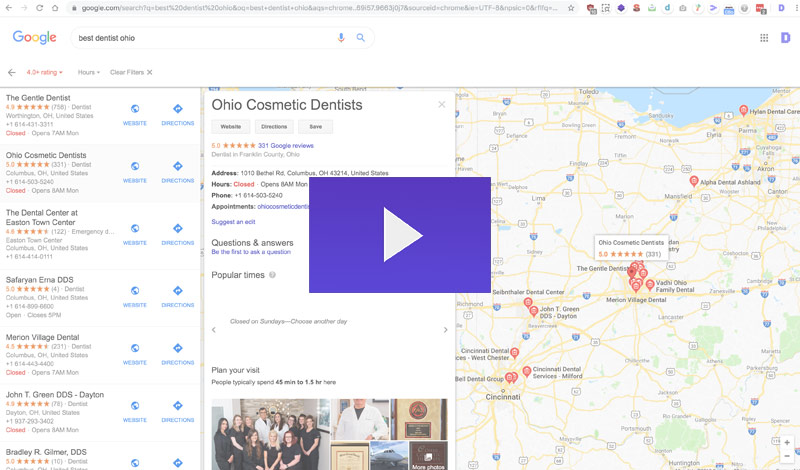Click Directions button in details panel
The image size is (800, 470).
tap(274, 127)
